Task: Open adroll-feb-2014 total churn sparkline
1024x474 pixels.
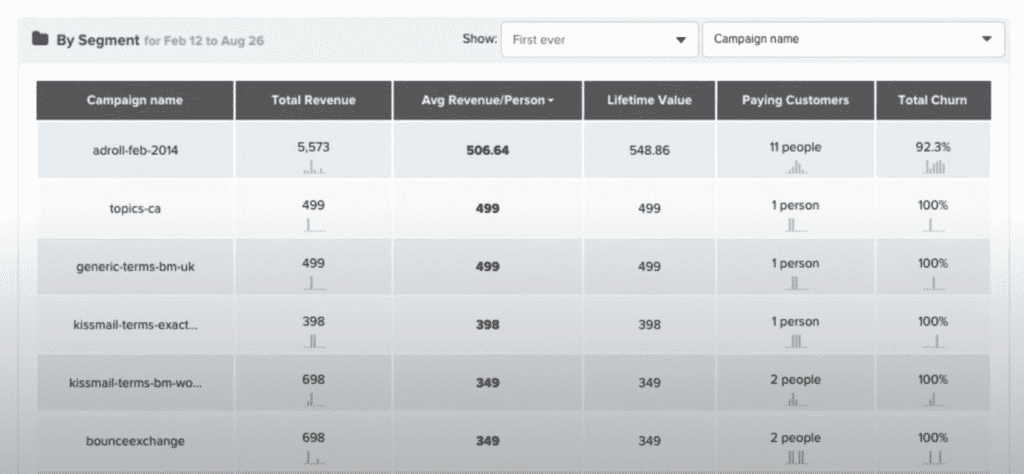Action: (933, 167)
